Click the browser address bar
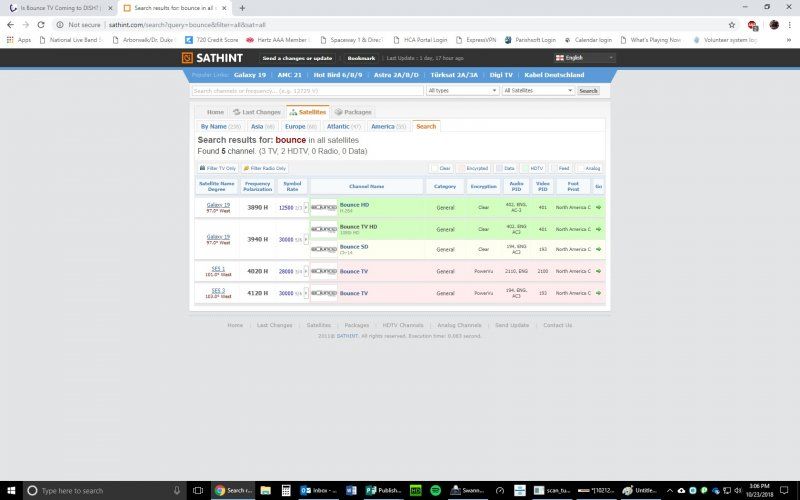Image resolution: width=800 pixels, height=500 pixels. (x=388, y=24)
